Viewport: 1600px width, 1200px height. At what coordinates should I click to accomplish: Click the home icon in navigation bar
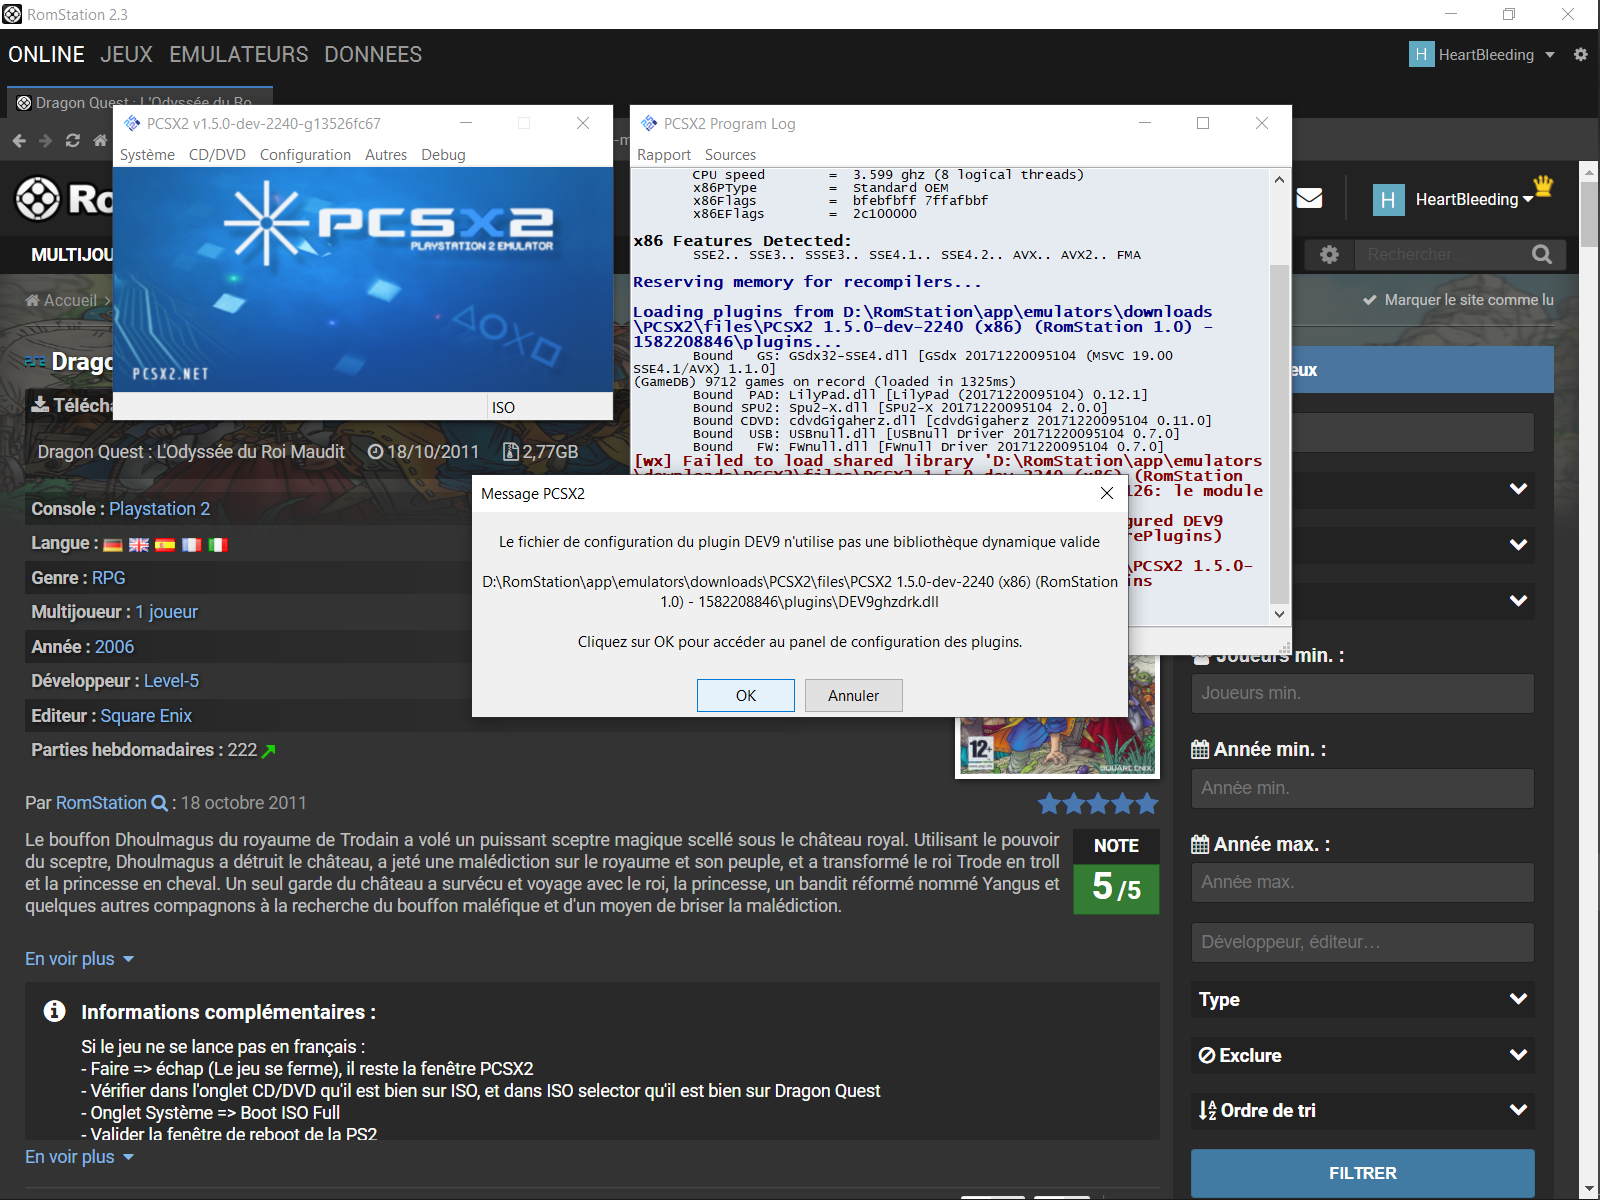coord(100,141)
